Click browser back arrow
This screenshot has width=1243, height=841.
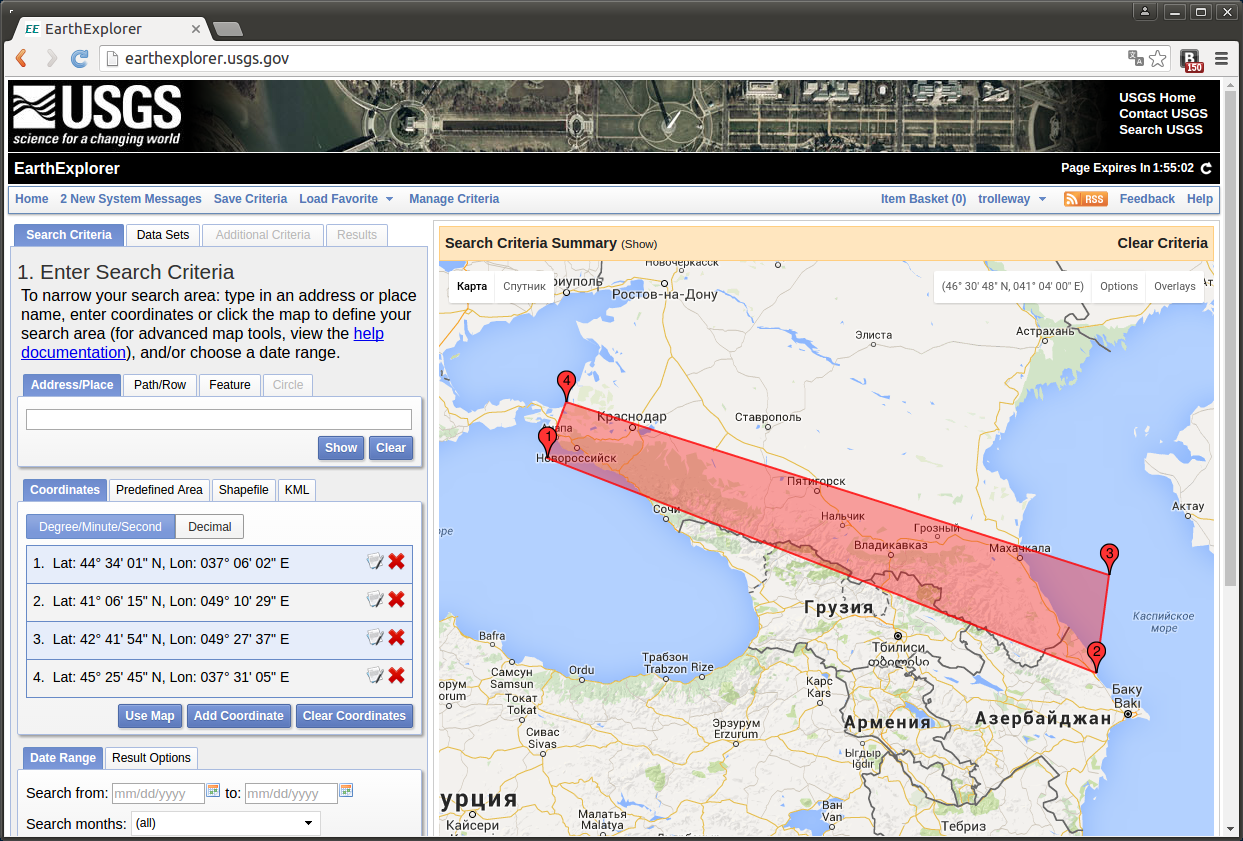pos(21,58)
